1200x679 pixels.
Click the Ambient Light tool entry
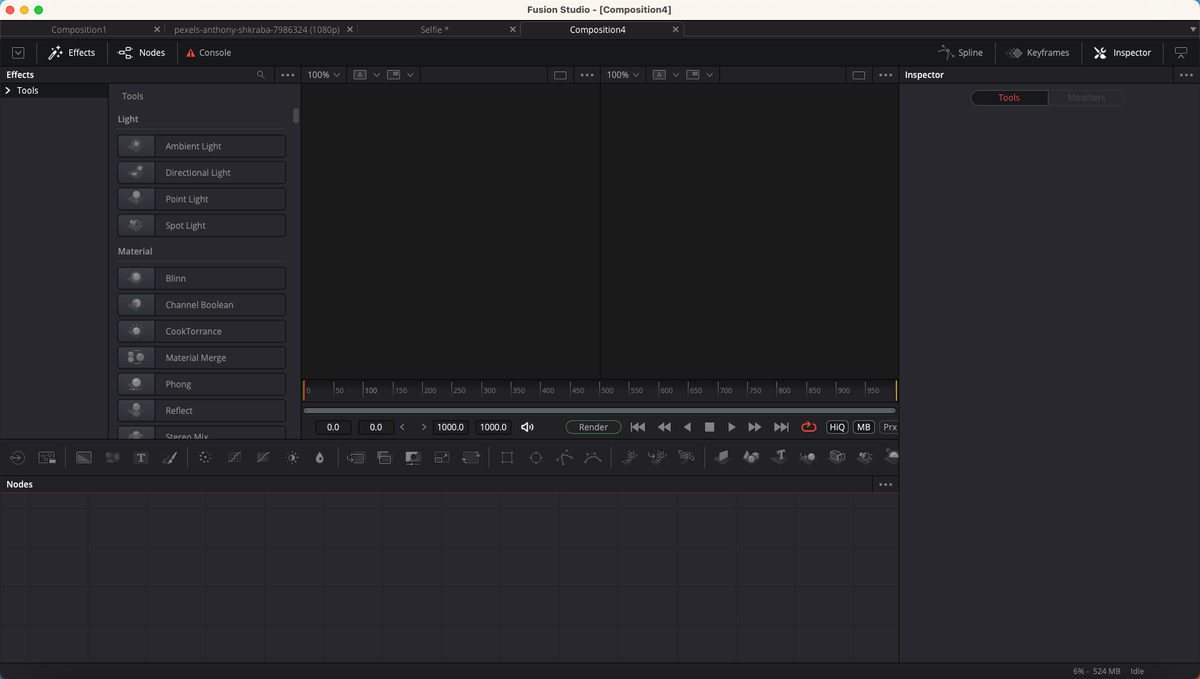click(x=200, y=145)
